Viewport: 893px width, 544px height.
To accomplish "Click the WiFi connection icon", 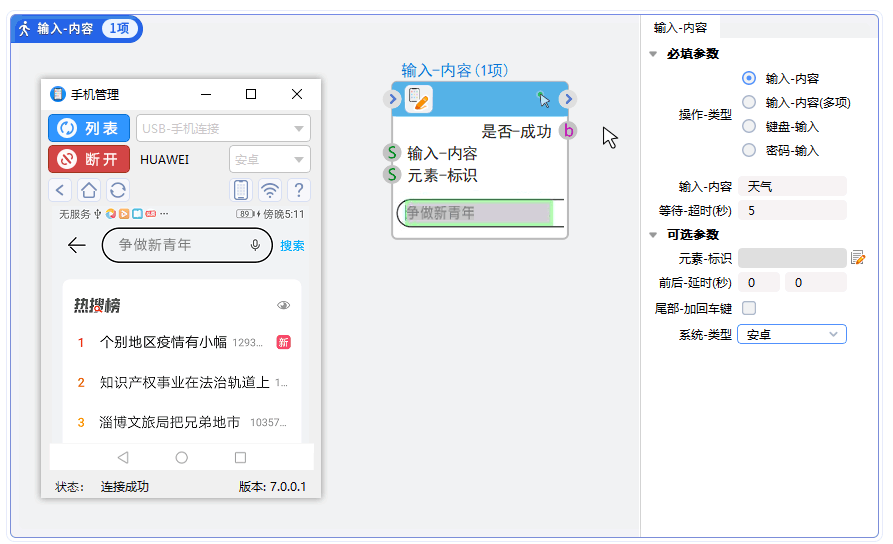I will coord(269,190).
